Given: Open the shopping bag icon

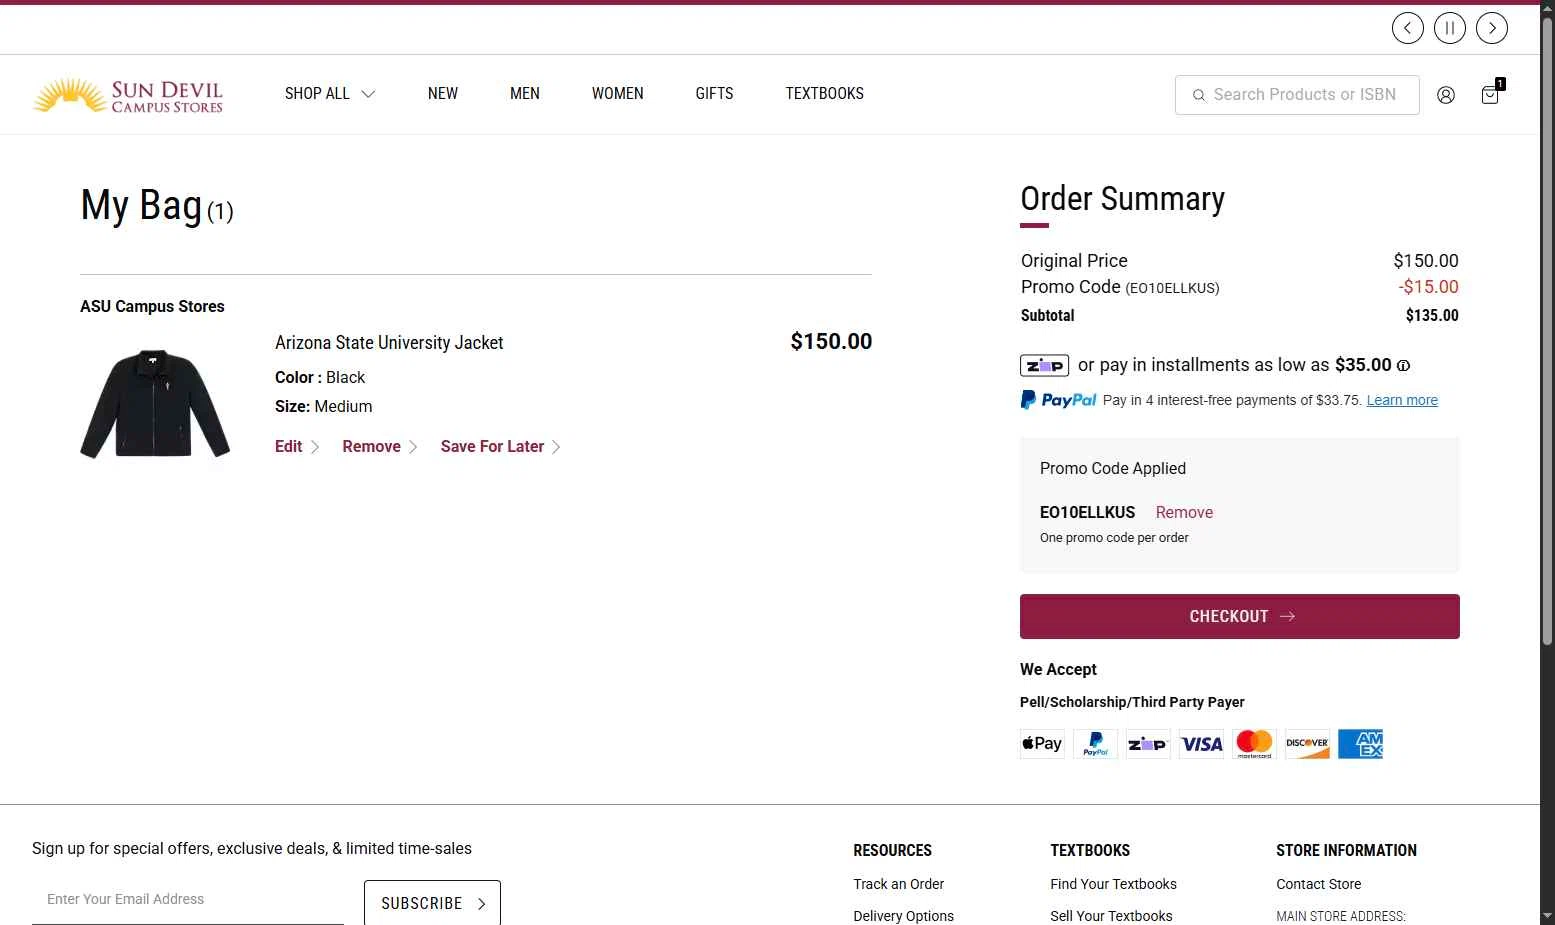Looking at the screenshot, I should (x=1490, y=94).
